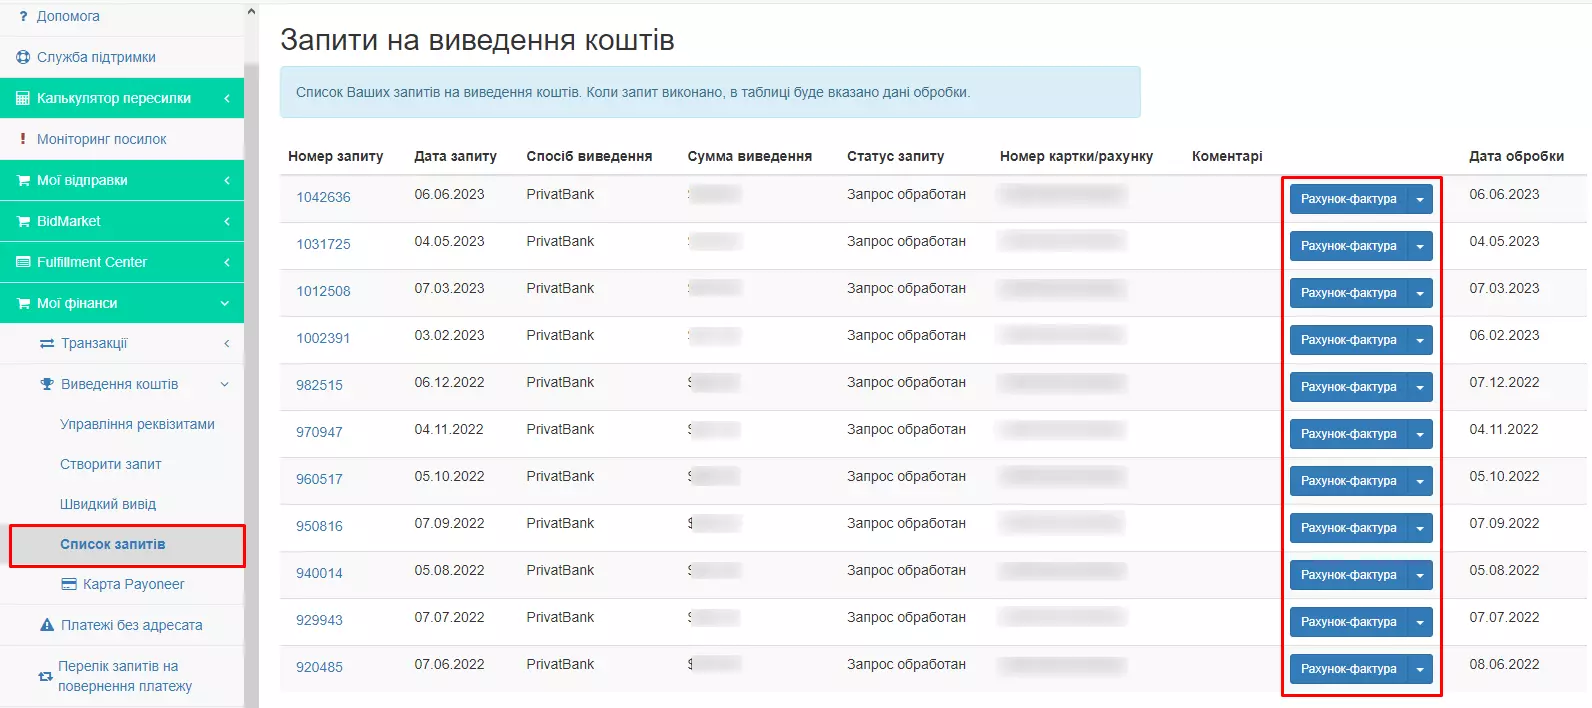Click the Карта Payoneer card icon

(68, 584)
